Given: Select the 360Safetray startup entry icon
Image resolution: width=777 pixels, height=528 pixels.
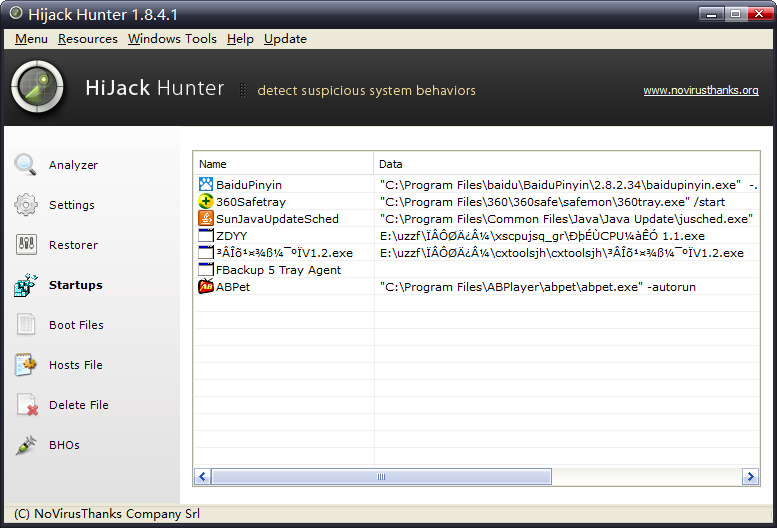Looking at the screenshot, I should [206, 202].
